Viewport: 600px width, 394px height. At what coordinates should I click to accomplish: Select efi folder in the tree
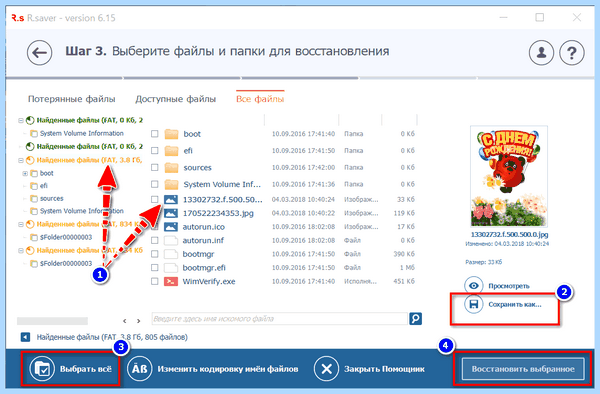tap(44, 186)
